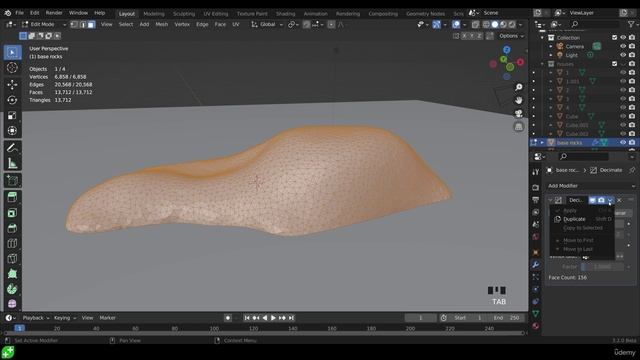Switch perspective/orthographic grid icon
The height and width of the screenshot is (360, 640).
(518, 127)
